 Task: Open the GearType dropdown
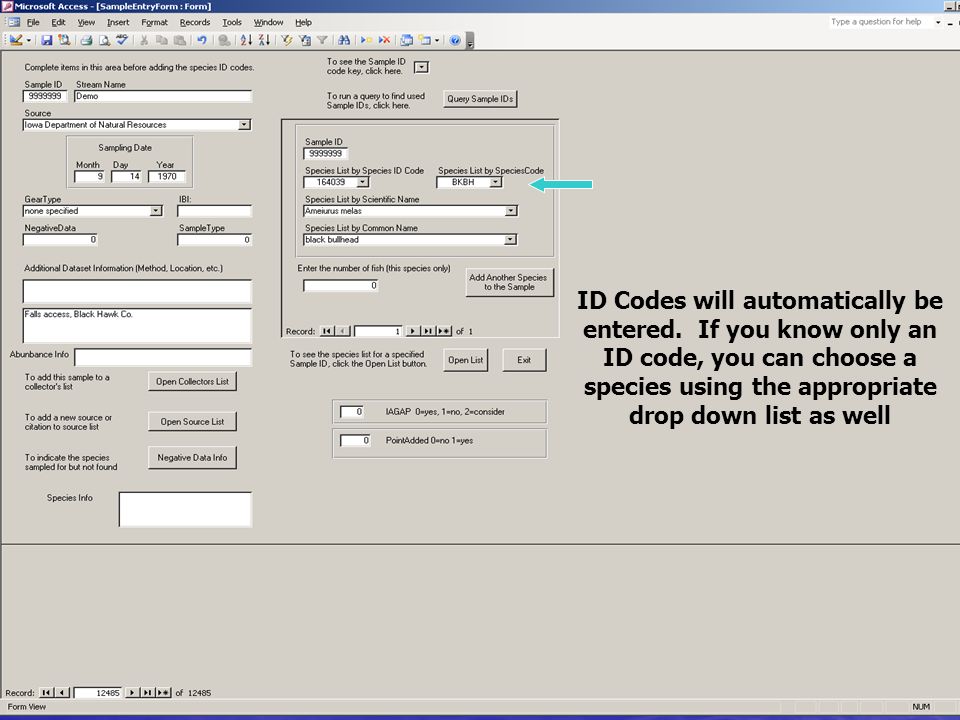[156, 211]
